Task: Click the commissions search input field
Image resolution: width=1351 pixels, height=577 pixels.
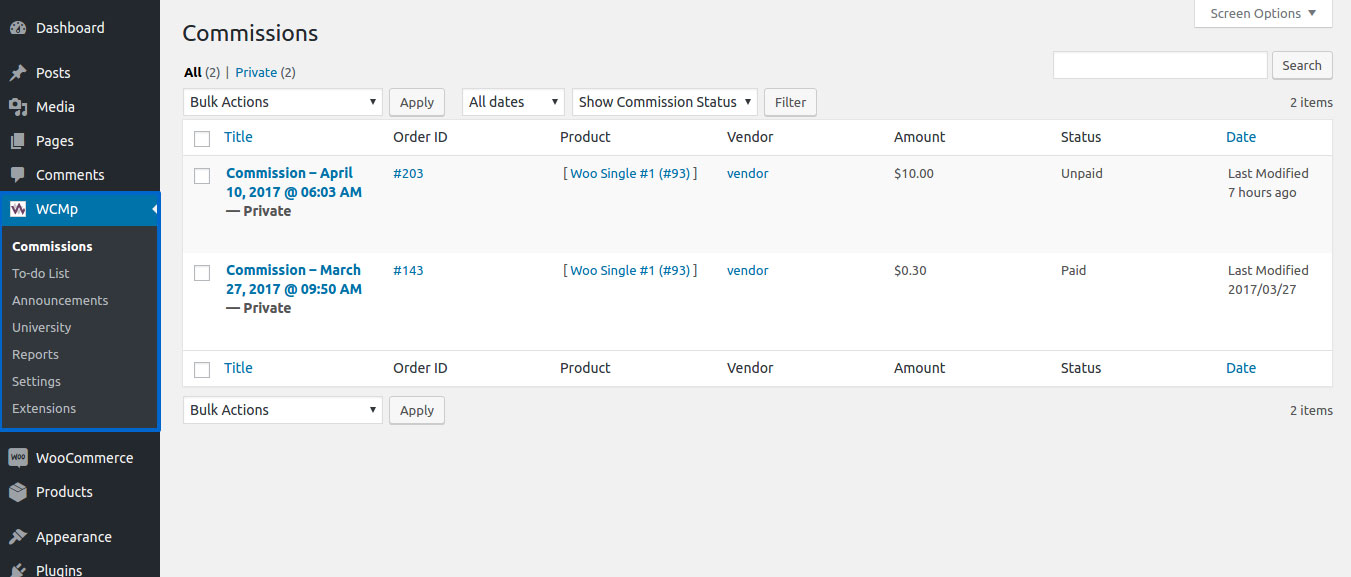Action: pyautogui.click(x=1160, y=65)
